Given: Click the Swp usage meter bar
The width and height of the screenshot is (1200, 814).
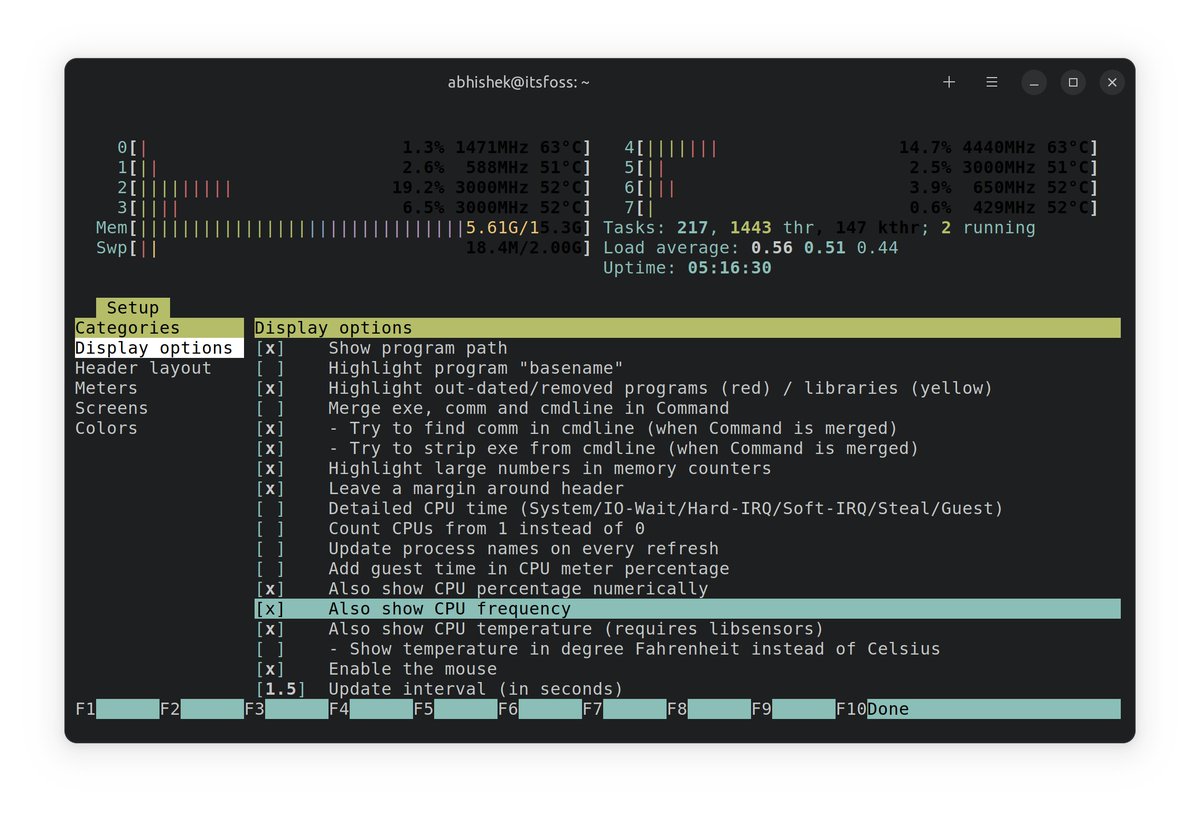Looking at the screenshot, I should click(x=343, y=248).
